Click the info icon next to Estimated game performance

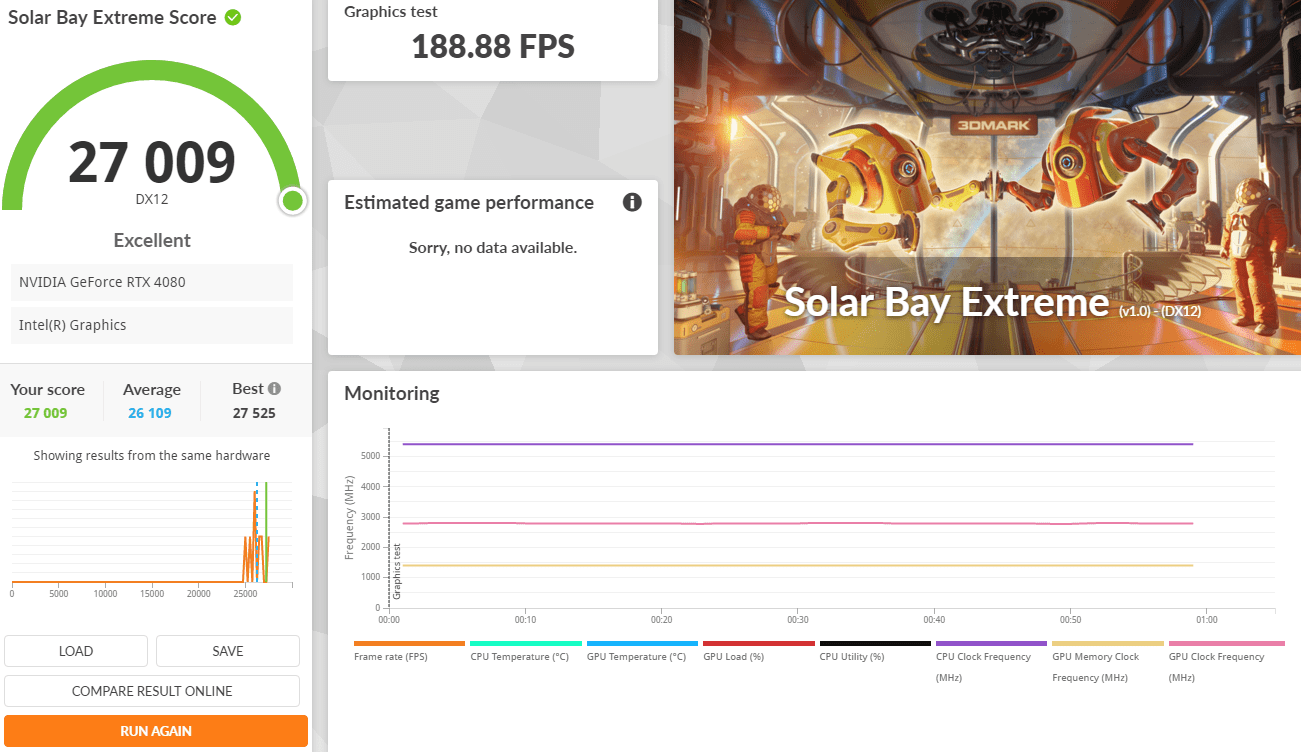632,203
